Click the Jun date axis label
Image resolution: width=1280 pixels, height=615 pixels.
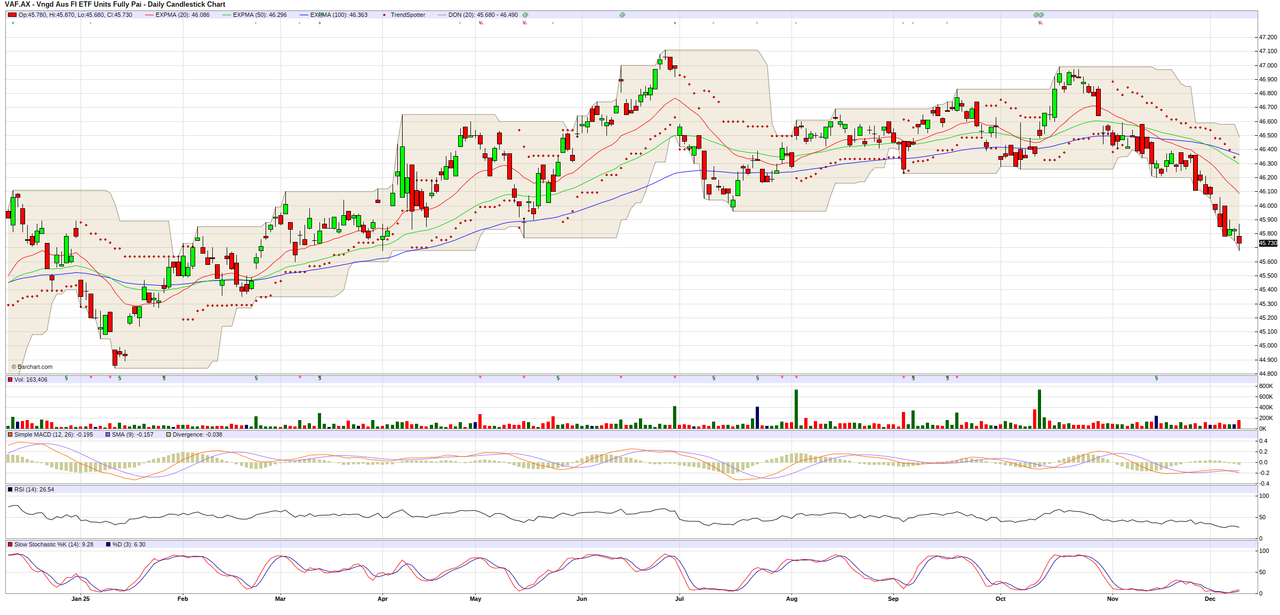coord(582,599)
